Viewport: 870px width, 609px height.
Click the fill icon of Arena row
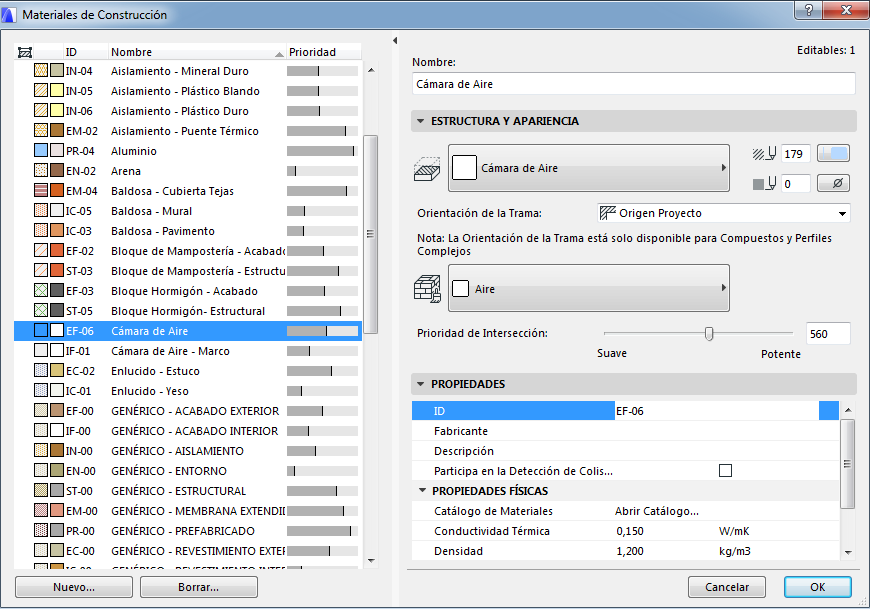coord(41,170)
